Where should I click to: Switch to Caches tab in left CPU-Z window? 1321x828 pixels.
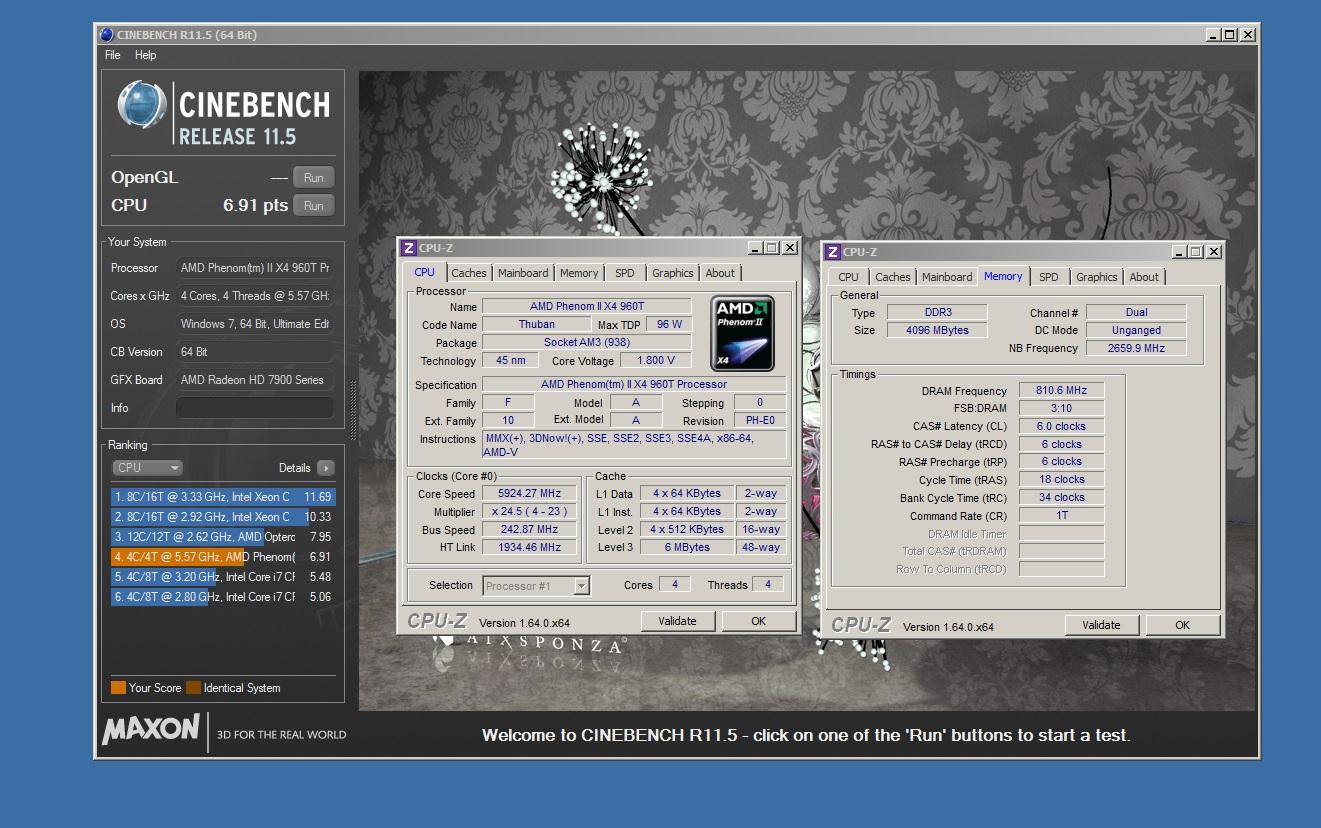pos(468,273)
